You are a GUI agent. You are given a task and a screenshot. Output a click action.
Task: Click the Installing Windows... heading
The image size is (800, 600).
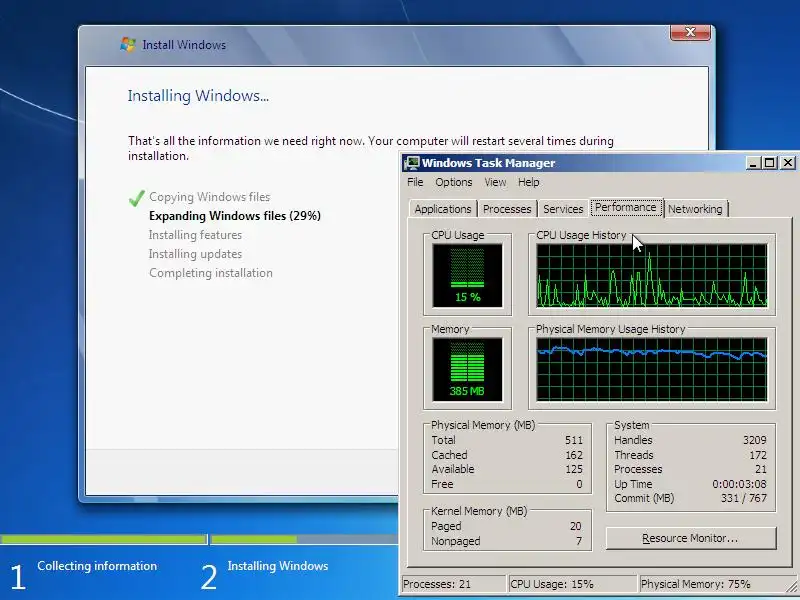click(x=198, y=96)
